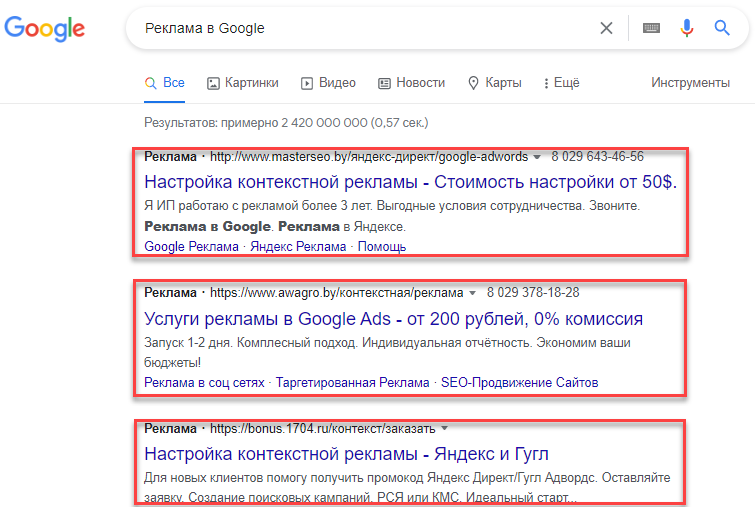Click phone number '8 029 643-46-56'
The width and height of the screenshot is (755, 507).
[x=598, y=156]
